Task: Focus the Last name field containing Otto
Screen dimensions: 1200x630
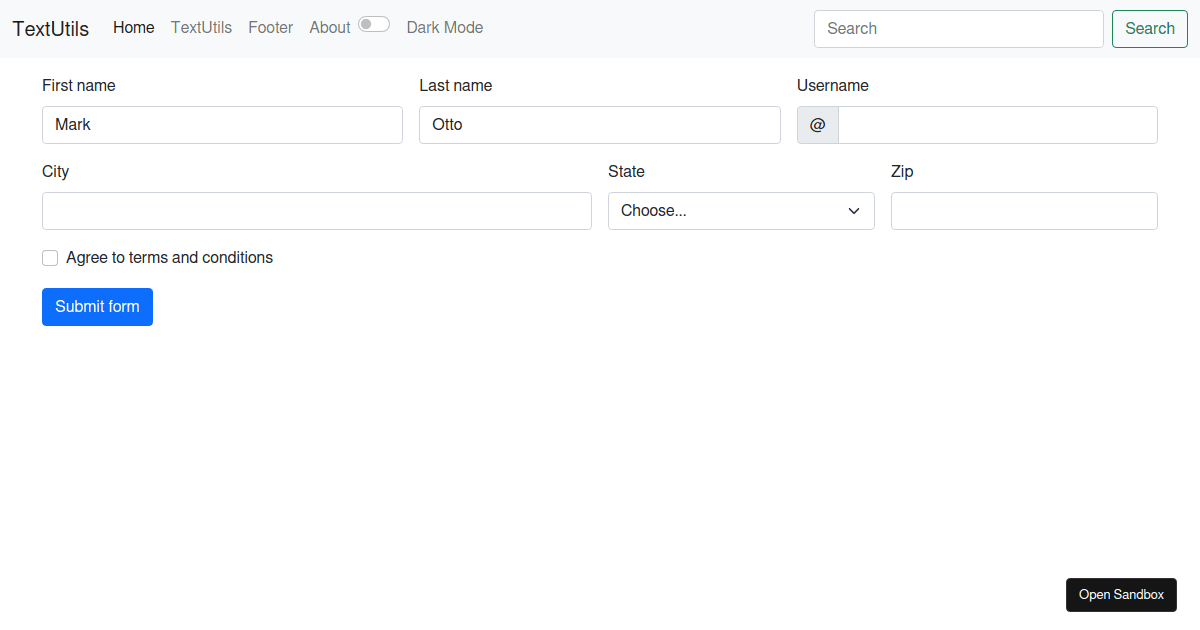Action: (599, 124)
